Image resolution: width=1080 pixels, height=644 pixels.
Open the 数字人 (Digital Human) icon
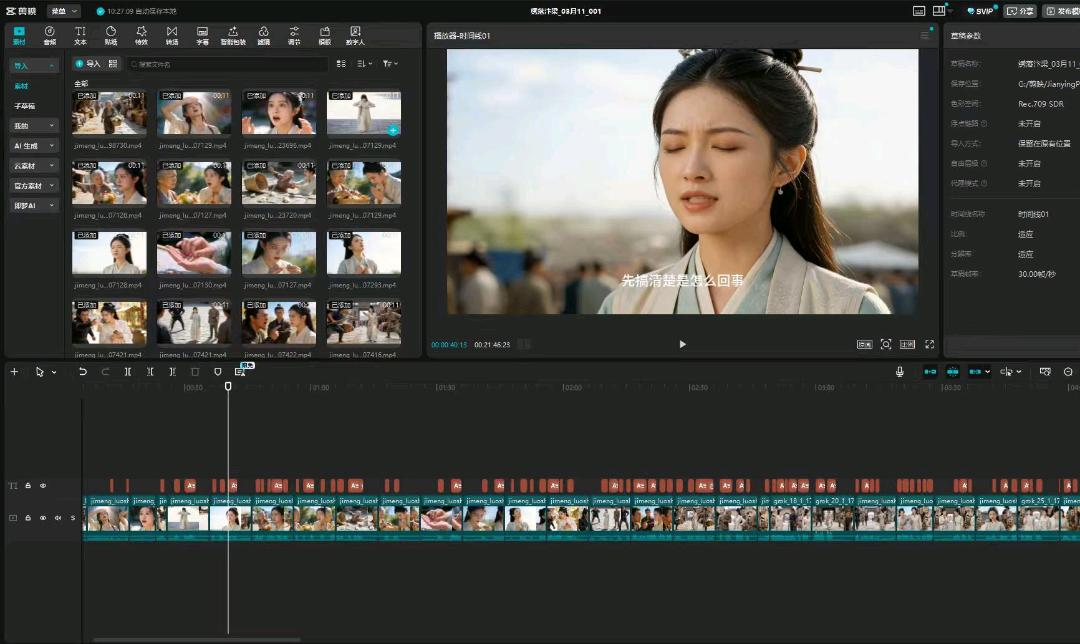355,36
